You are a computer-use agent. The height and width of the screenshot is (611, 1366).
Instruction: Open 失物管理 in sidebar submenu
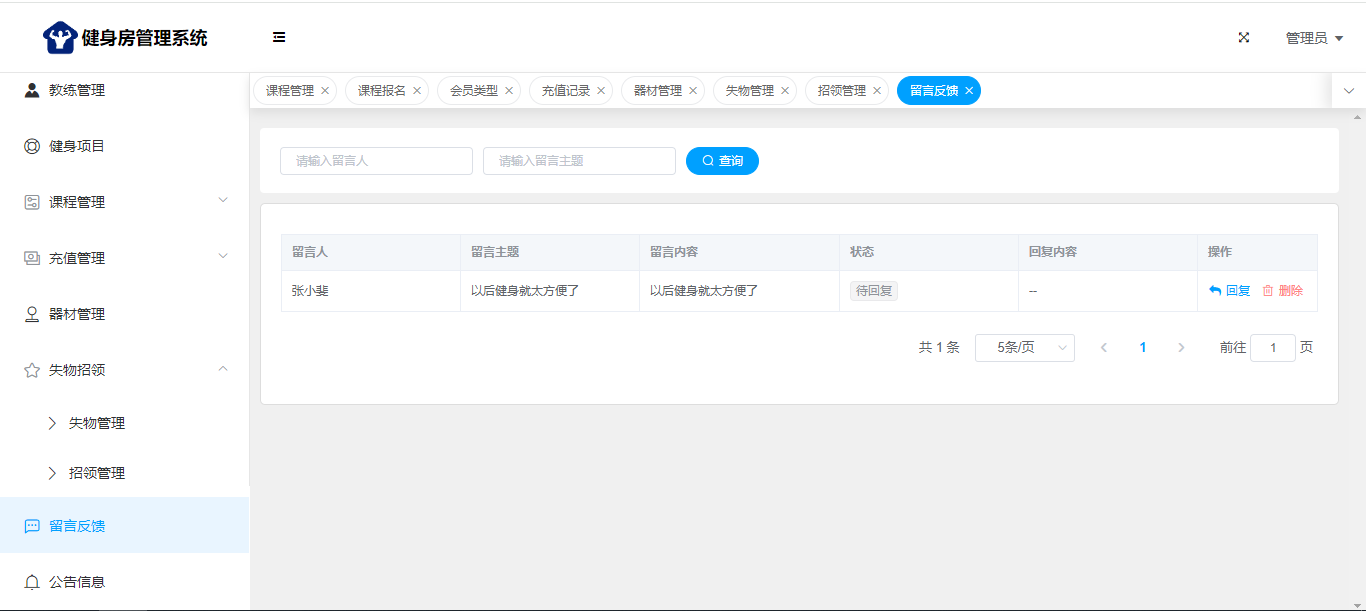tap(97, 423)
